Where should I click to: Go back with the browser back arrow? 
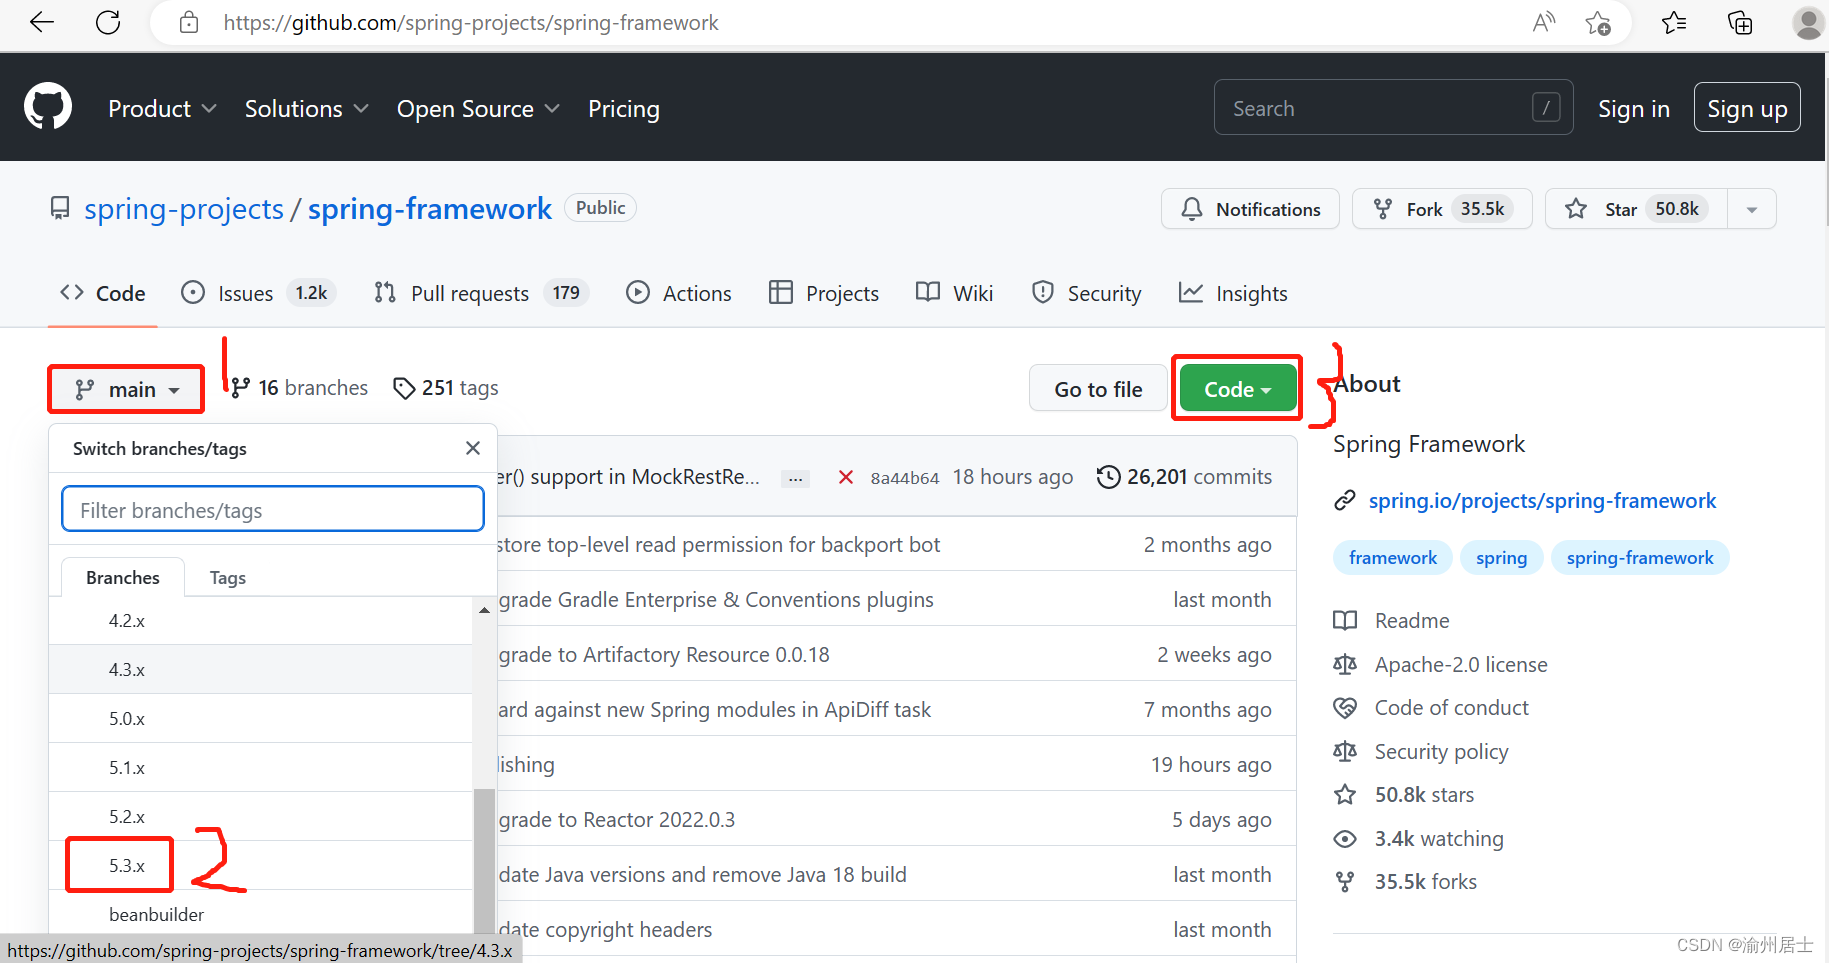coord(42,22)
